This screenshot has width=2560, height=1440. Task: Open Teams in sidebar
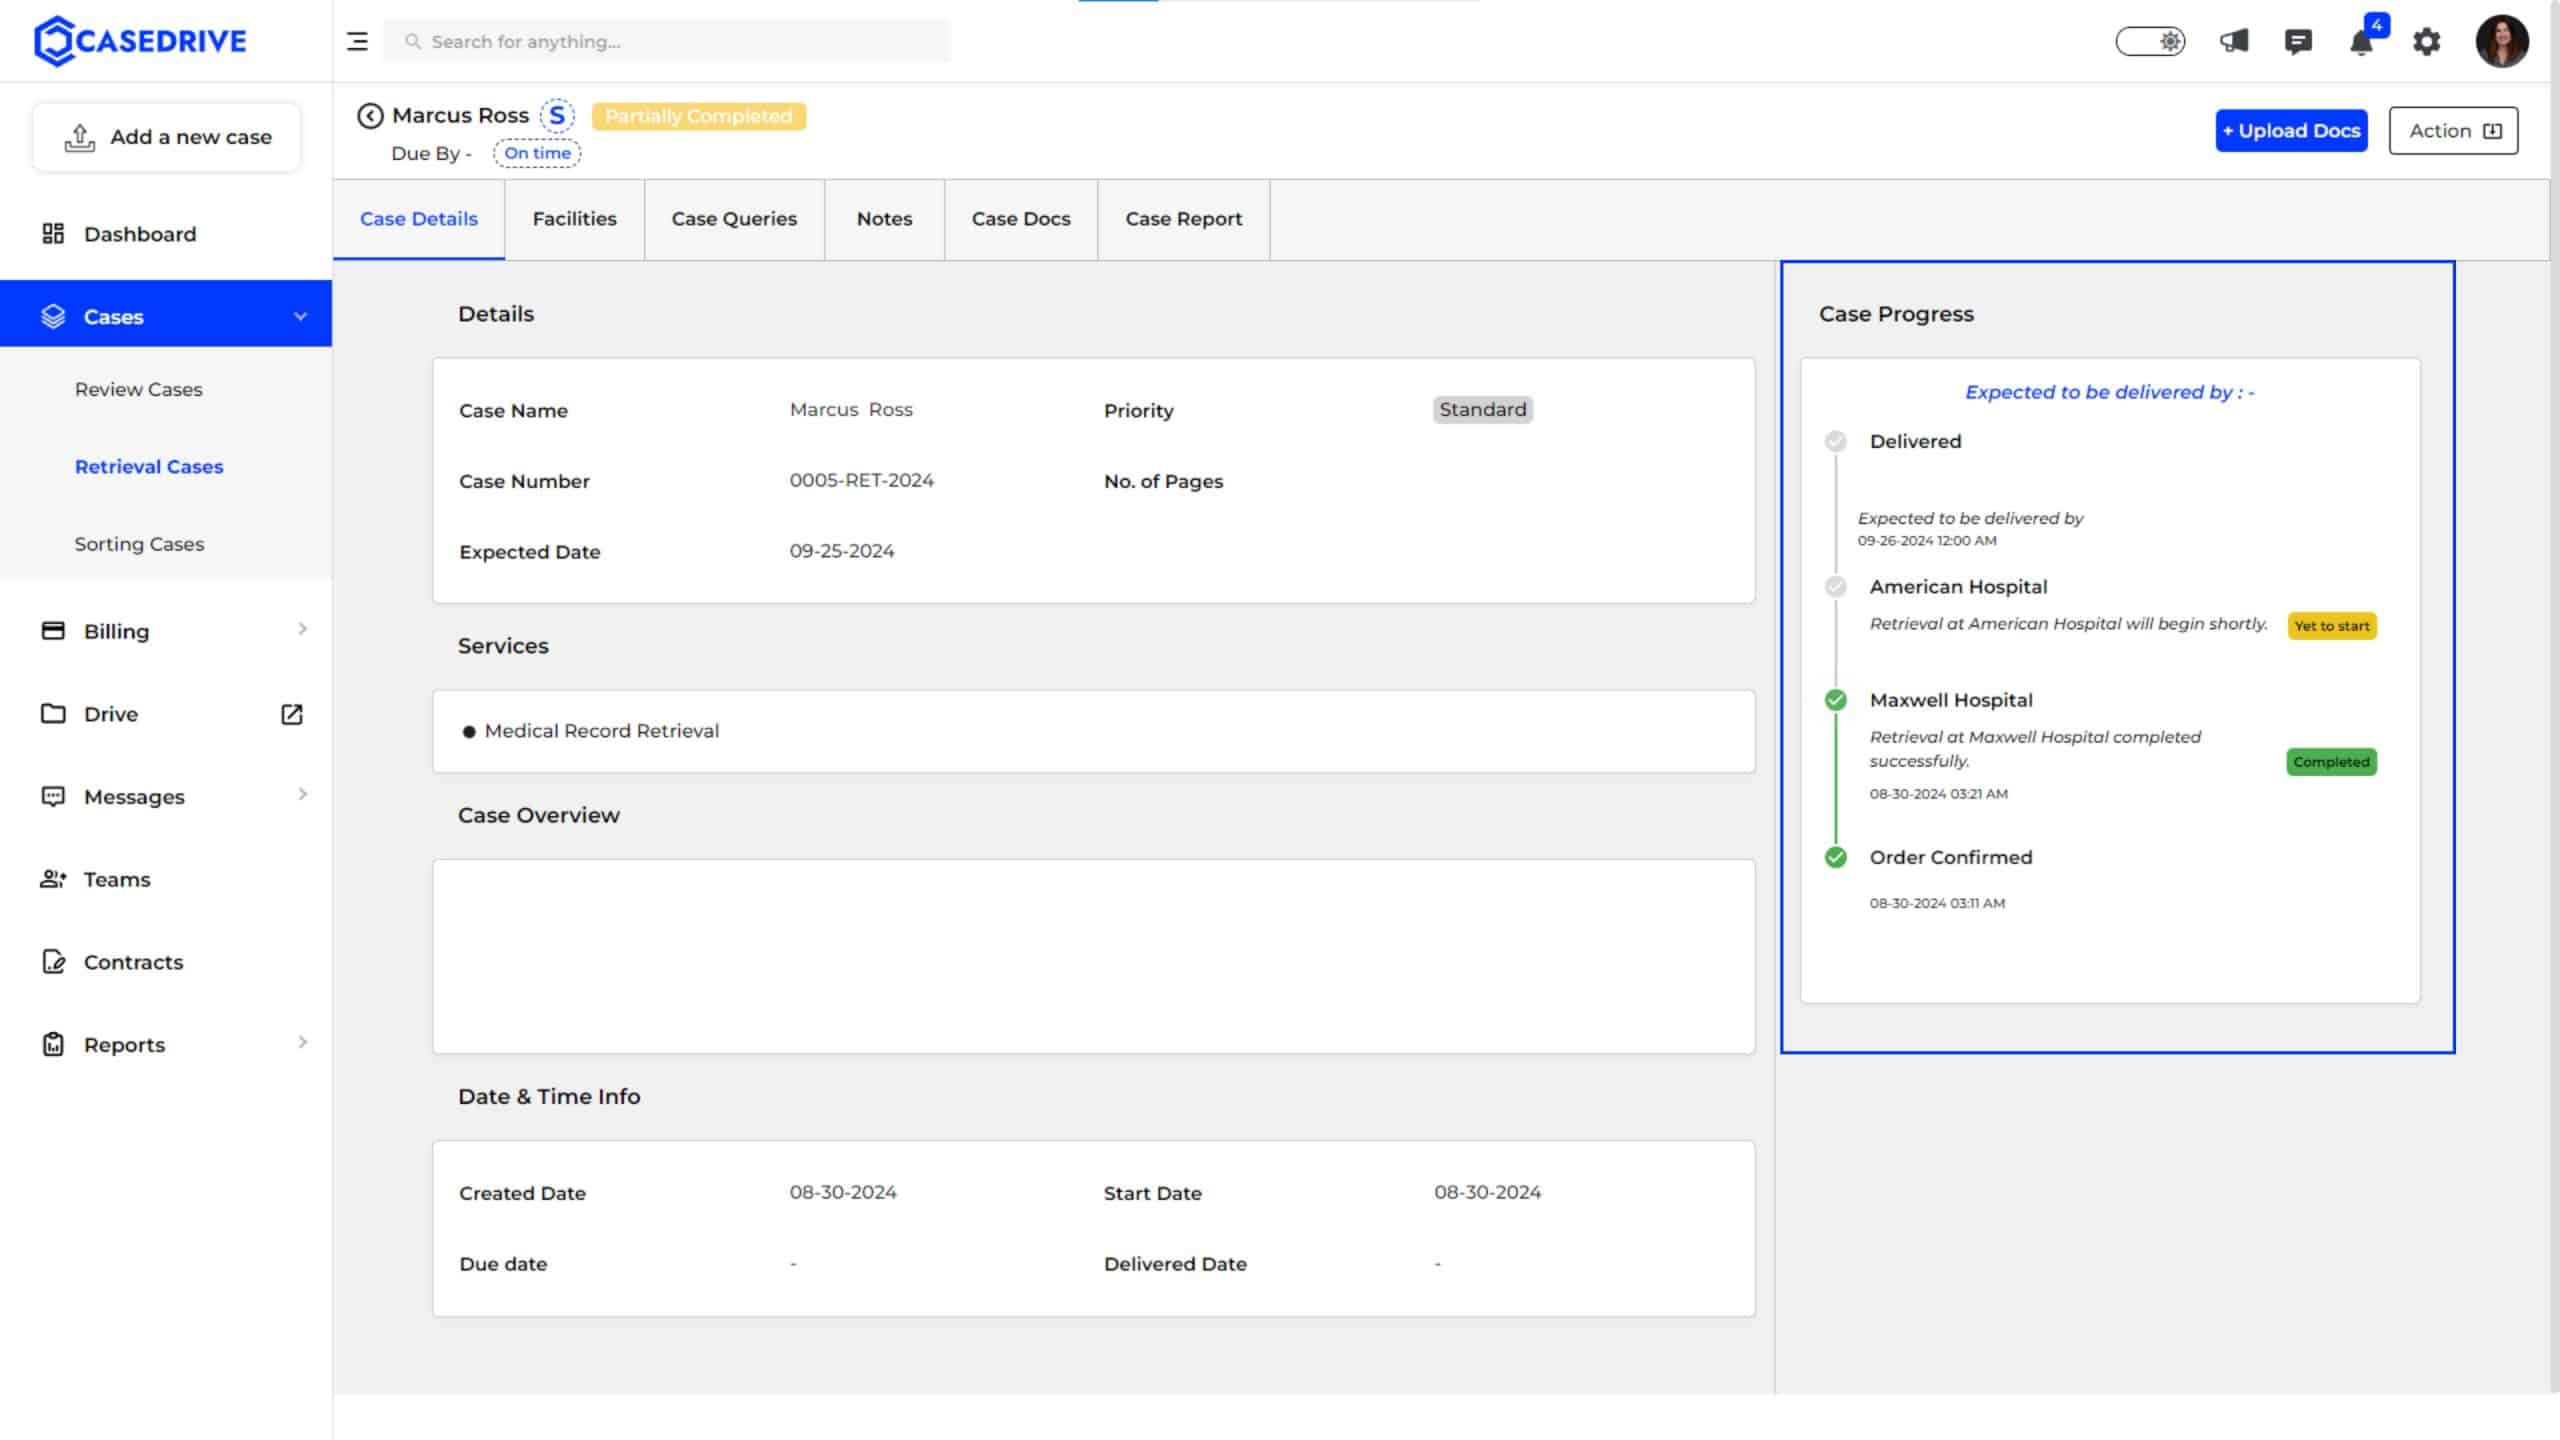(x=117, y=880)
